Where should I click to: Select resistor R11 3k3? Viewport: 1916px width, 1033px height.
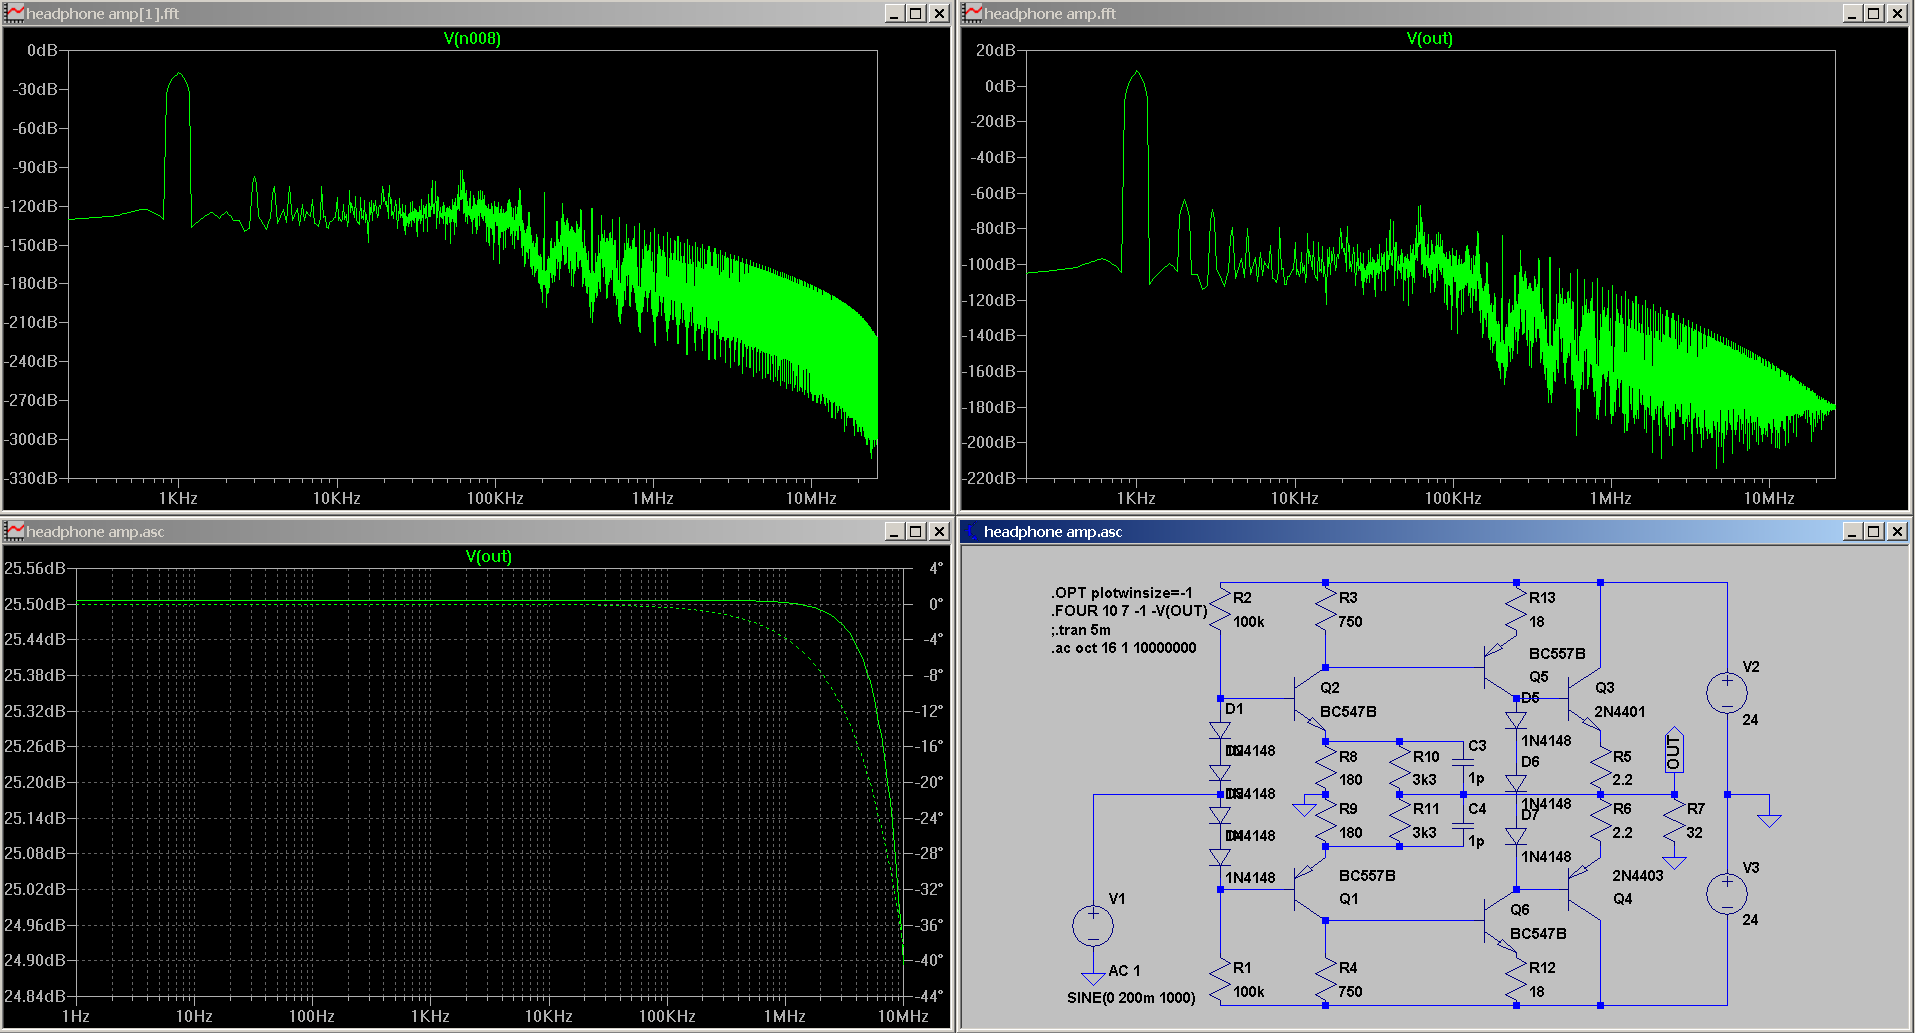tap(1400, 821)
